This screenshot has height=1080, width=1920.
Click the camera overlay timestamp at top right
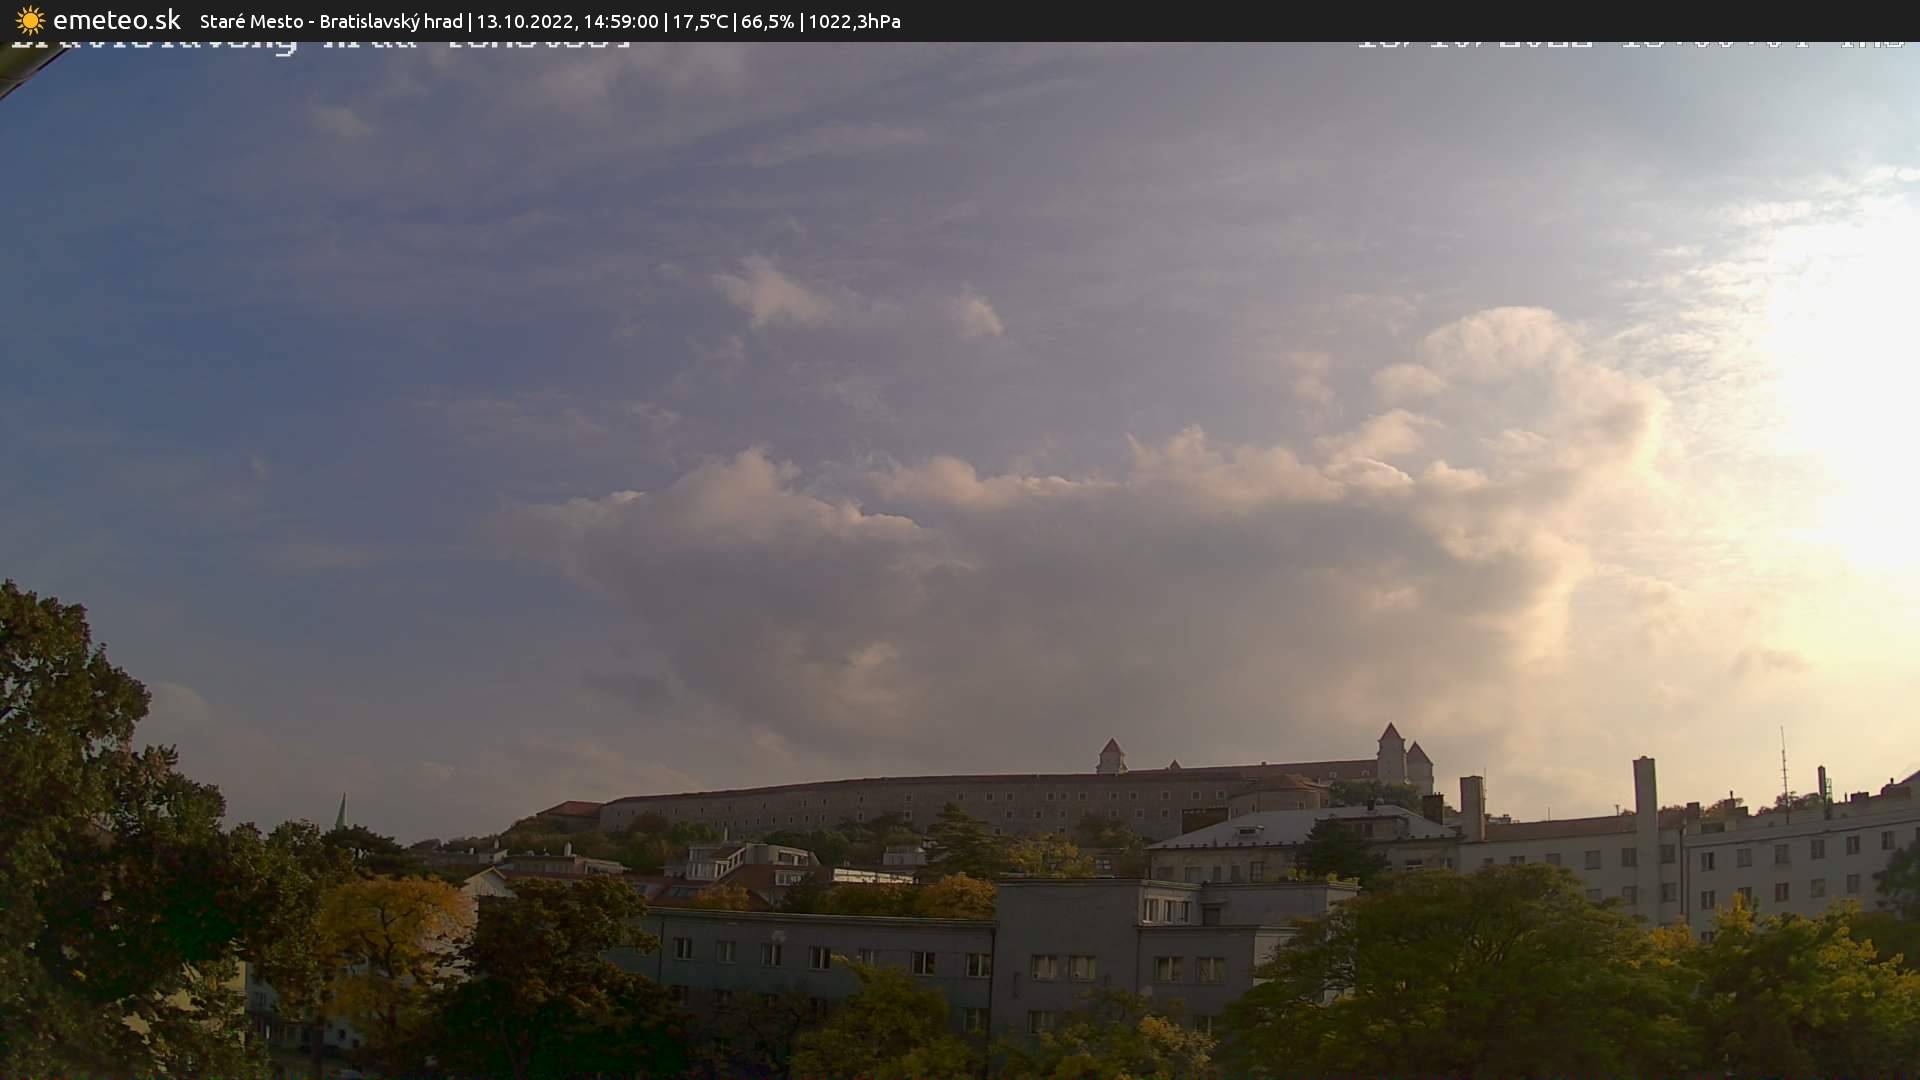(1630, 44)
